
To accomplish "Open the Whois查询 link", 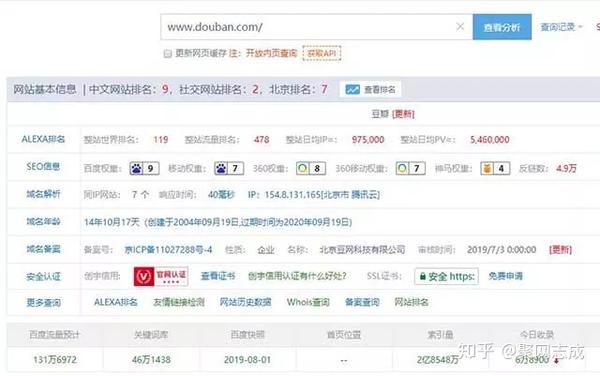I will (x=308, y=302).
